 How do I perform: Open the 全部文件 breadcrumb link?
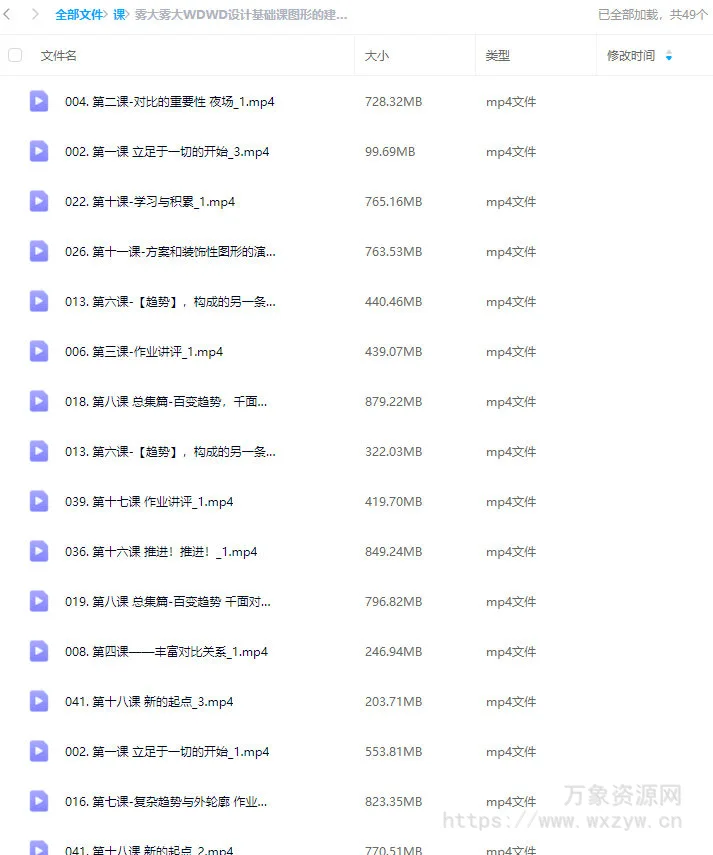click(79, 15)
